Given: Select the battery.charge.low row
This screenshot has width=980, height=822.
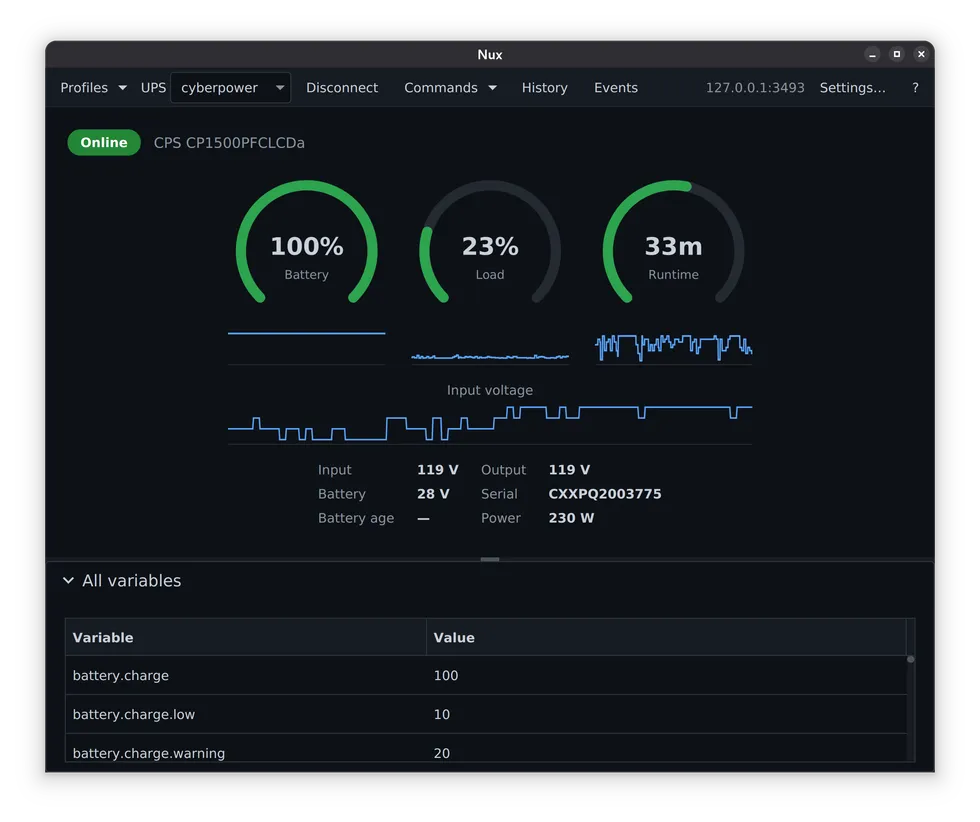Looking at the screenshot, I should [486, 714].
